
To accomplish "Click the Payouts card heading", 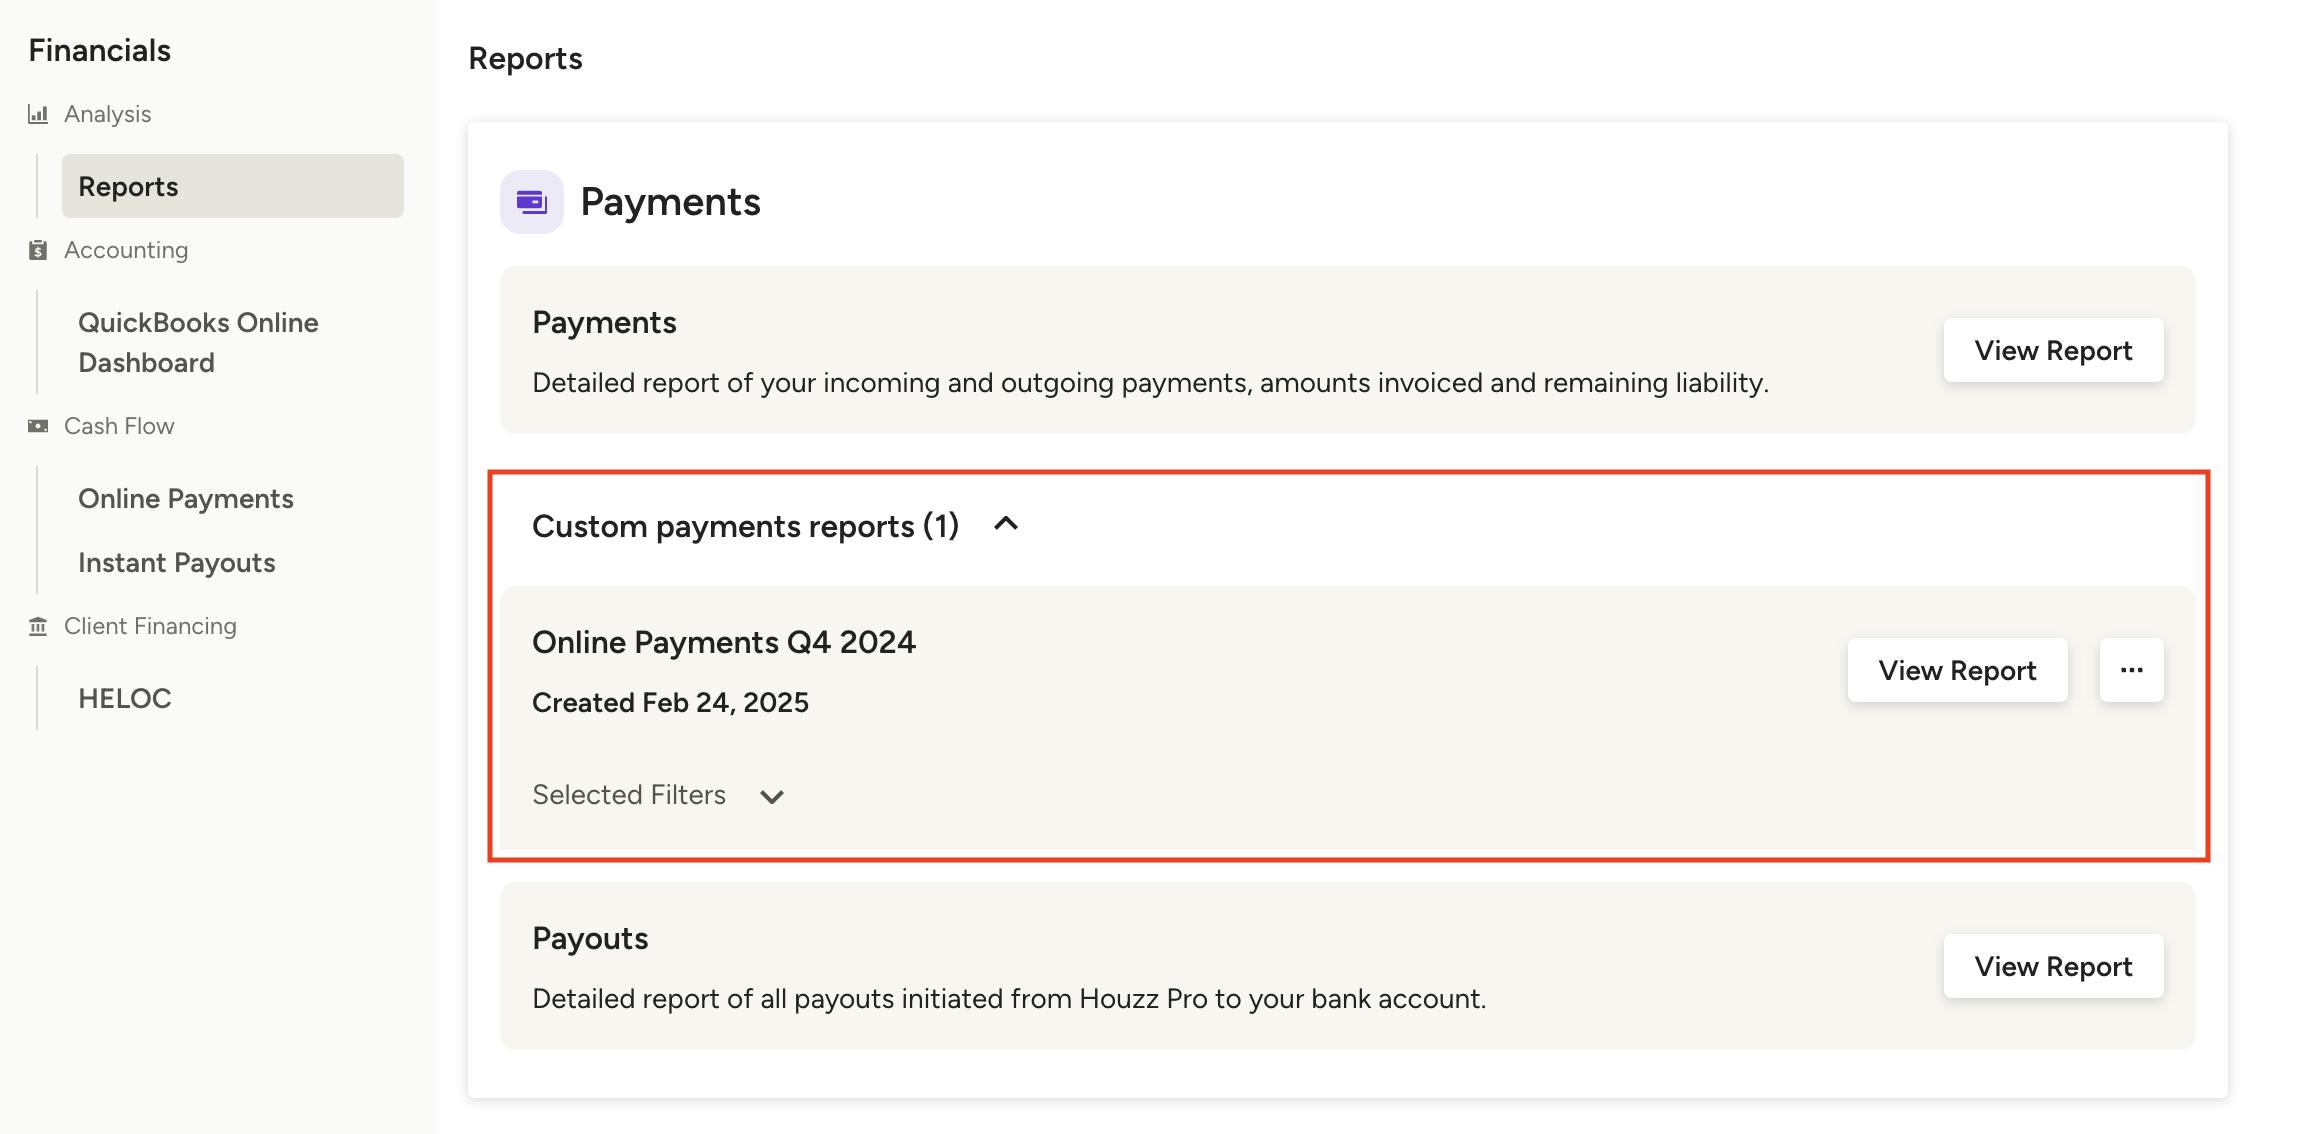I will pos(590,938).
